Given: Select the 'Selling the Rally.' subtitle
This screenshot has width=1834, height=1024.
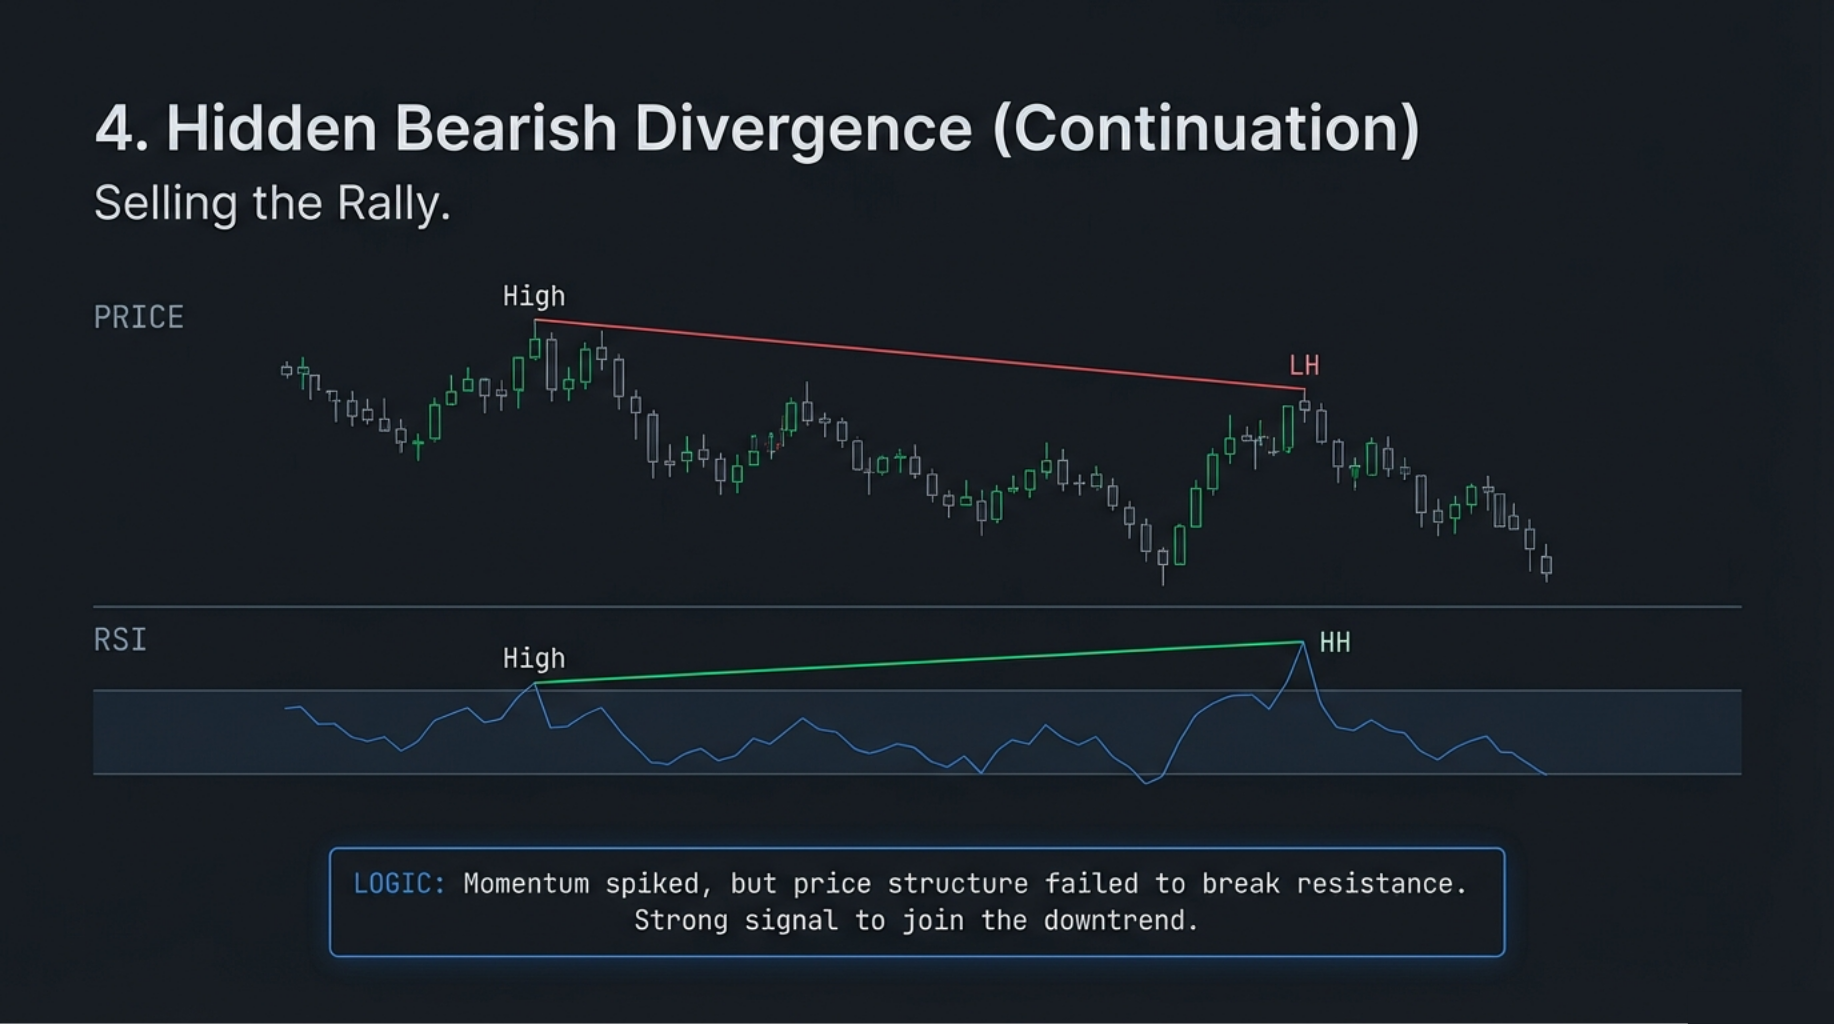Looking at the screenshot, I should (272, 204).
